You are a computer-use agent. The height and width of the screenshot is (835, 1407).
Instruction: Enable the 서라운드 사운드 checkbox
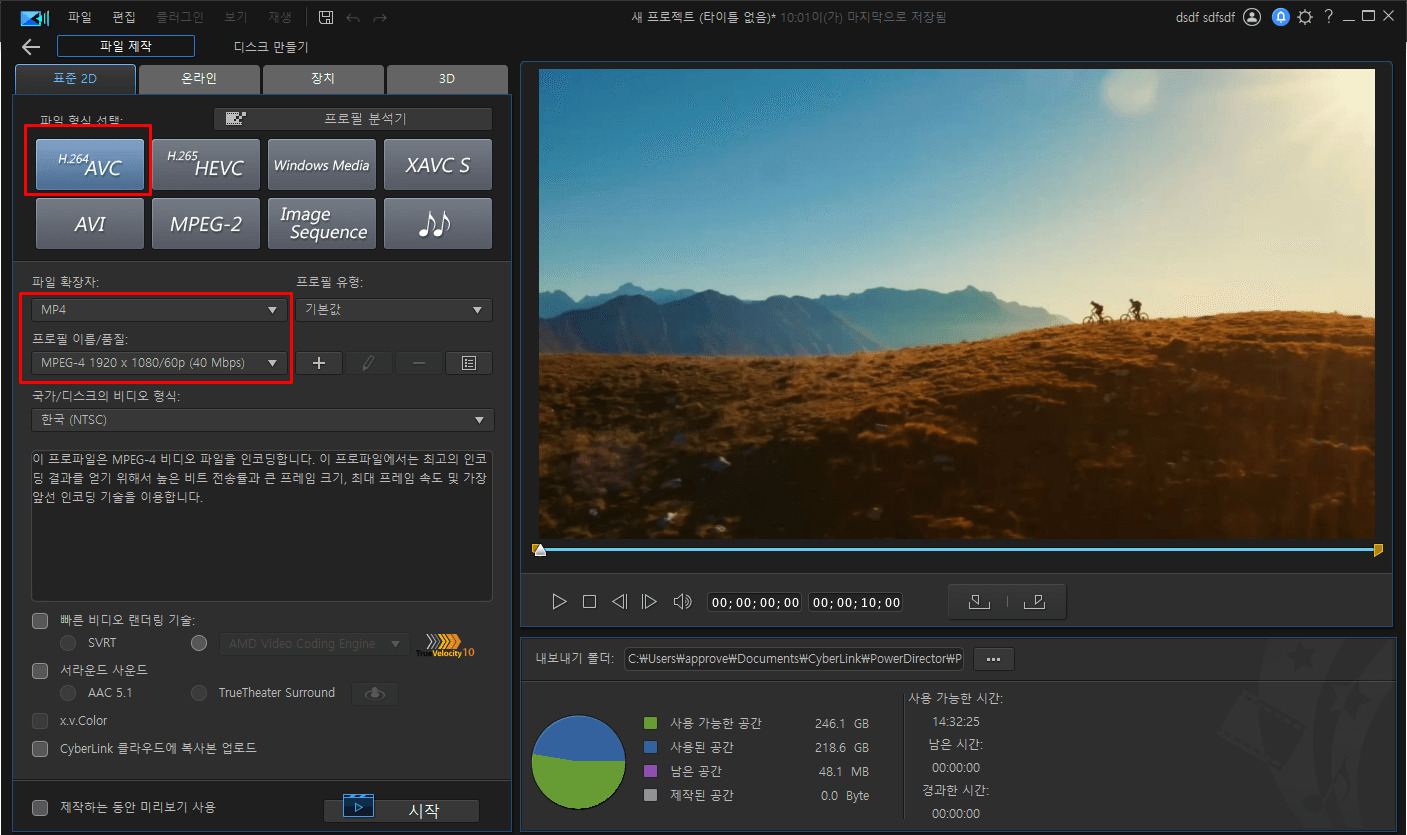point(40,670)
